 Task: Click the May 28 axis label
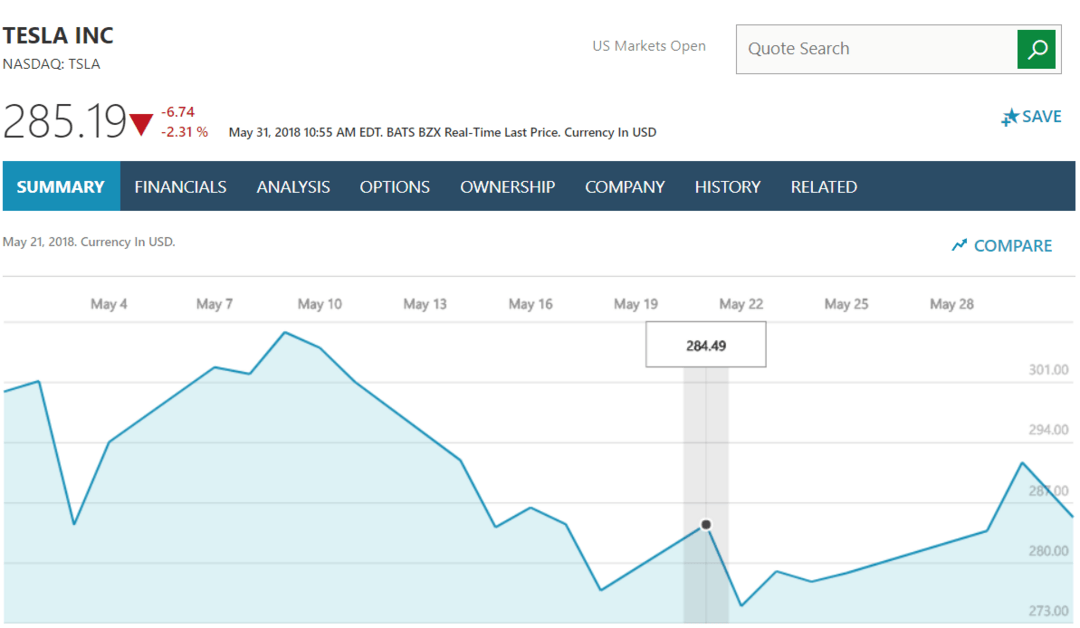tap(952, 304)
